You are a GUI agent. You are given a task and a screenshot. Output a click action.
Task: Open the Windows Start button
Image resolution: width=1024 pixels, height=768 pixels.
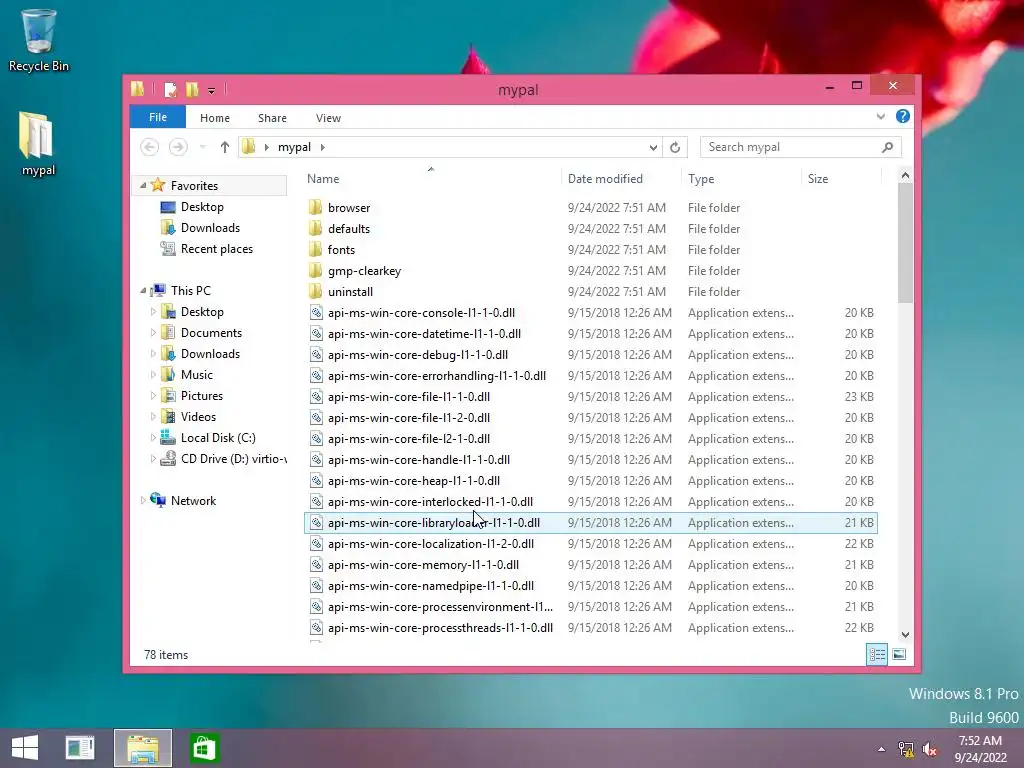click(x=25, y=748)
